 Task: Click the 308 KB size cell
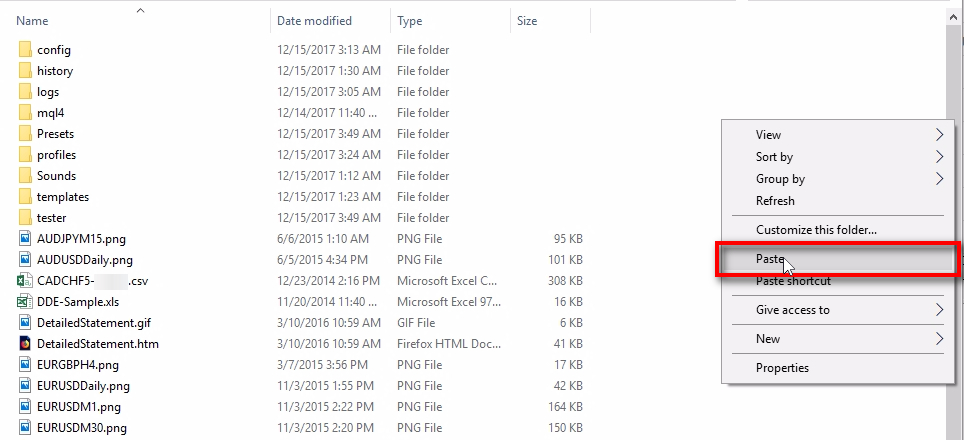(565, 281)
